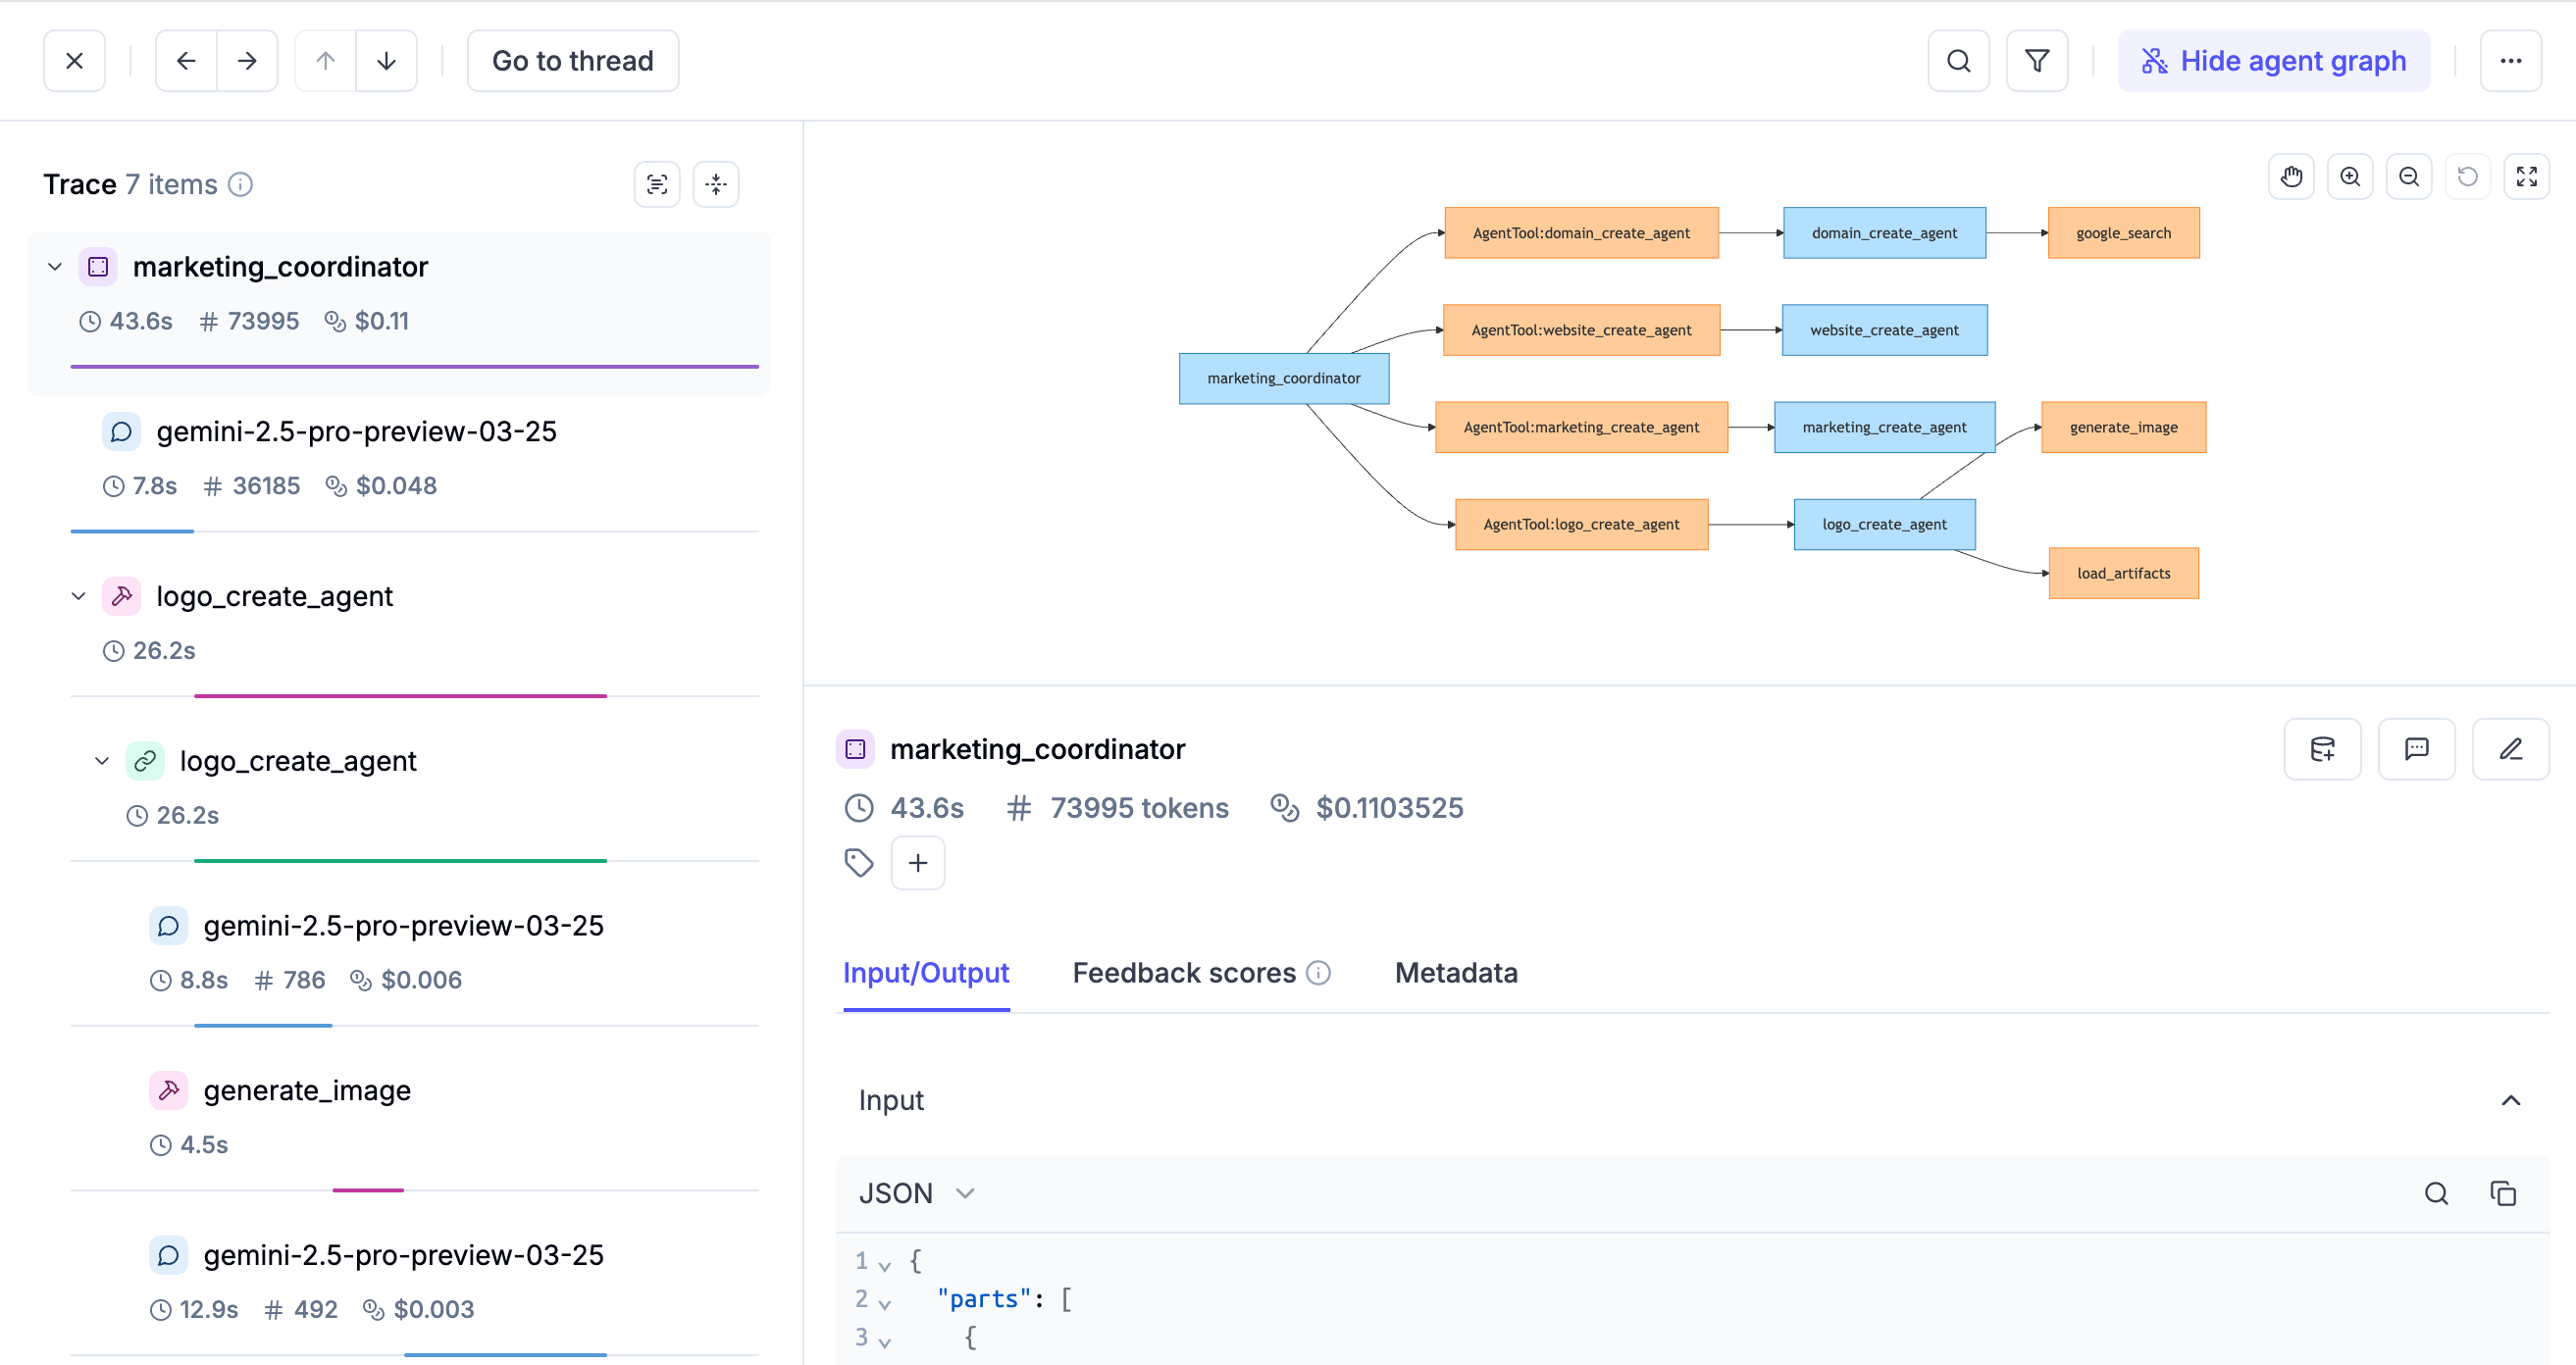Open the JSON format dropdown
This screenshot has height=1365, width=2576.
pyautogui.click(x=915, y=1192)
